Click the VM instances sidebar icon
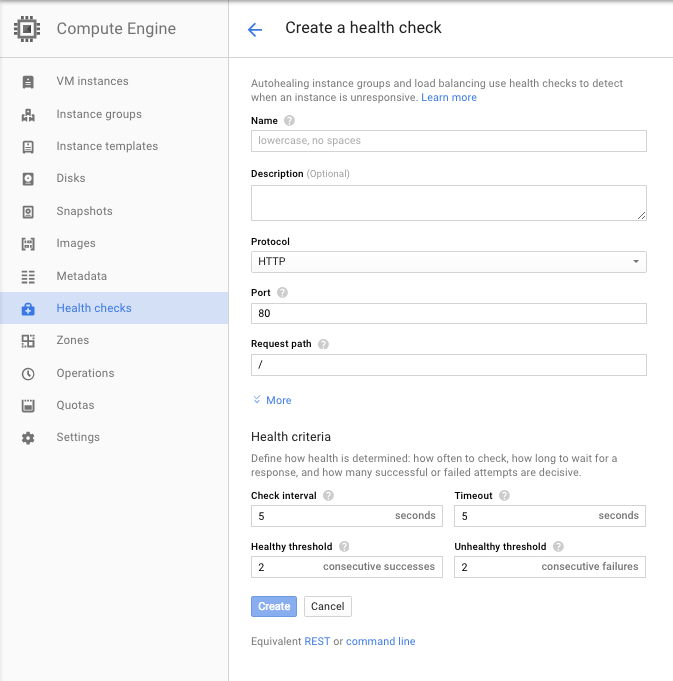This screenshot has height=681, width=673. [28, 82]
